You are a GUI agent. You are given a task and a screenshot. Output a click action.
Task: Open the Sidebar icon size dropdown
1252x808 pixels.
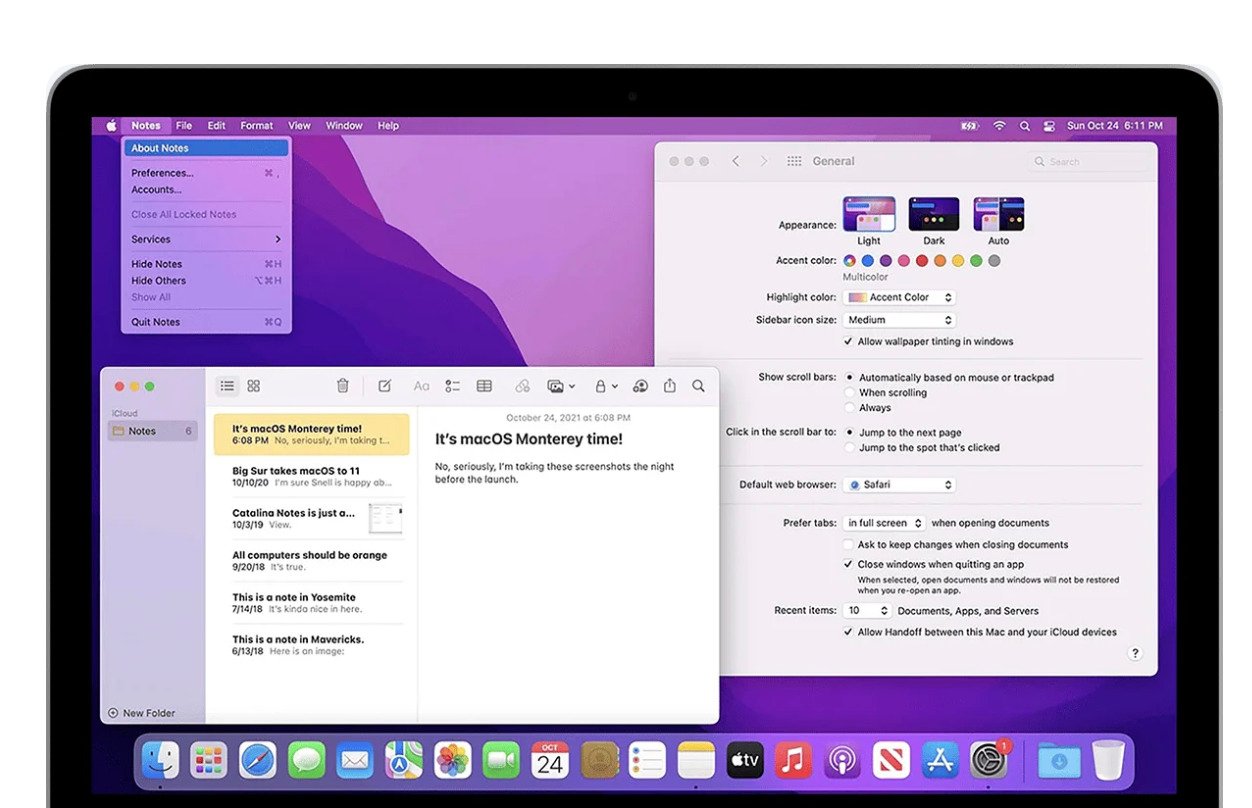click(x=899, y=320)
